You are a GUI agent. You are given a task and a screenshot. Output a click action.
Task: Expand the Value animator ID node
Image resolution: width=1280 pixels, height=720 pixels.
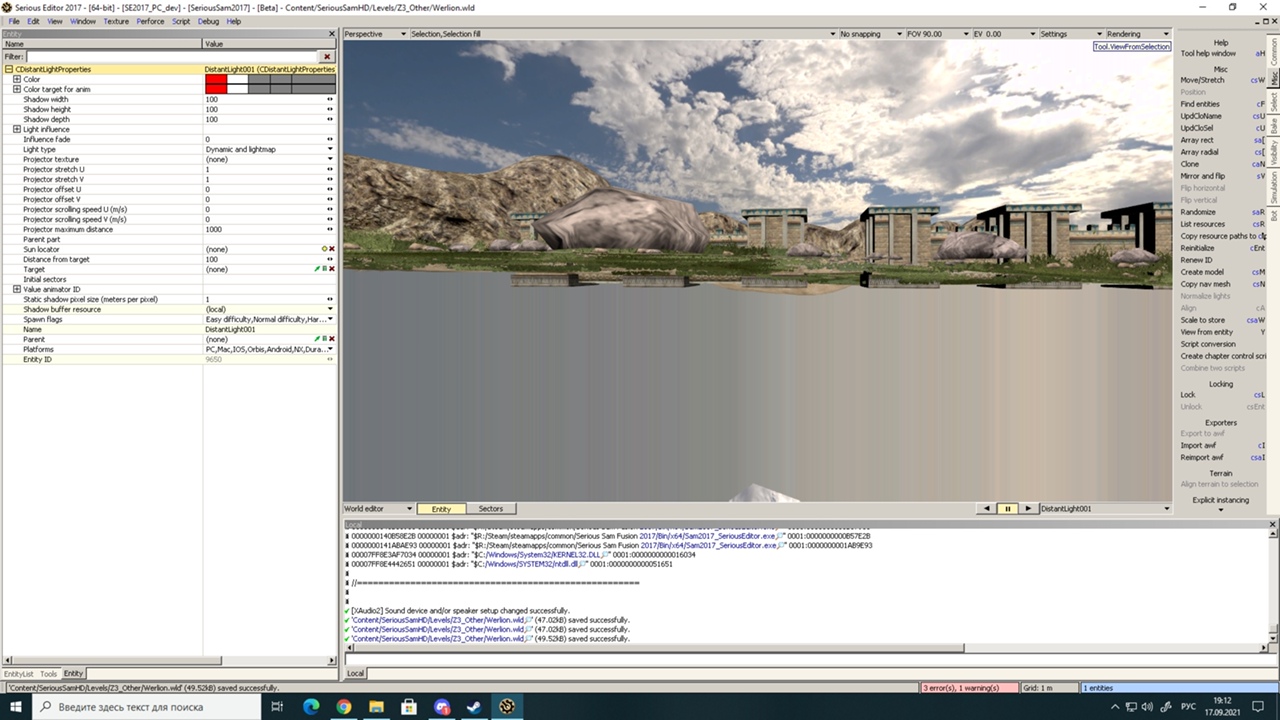click(x=17, y=289)
